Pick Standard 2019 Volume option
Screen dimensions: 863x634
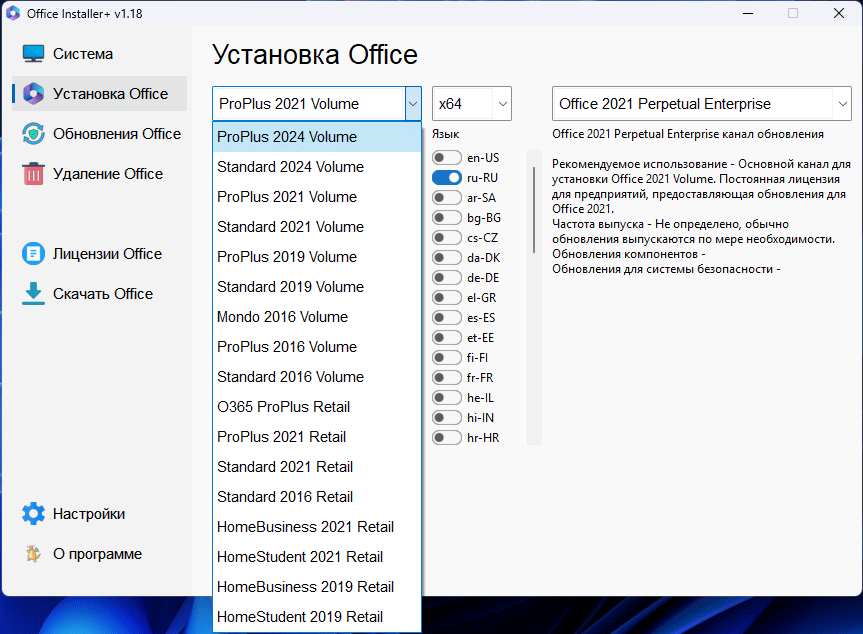click(x=316, y=287)
